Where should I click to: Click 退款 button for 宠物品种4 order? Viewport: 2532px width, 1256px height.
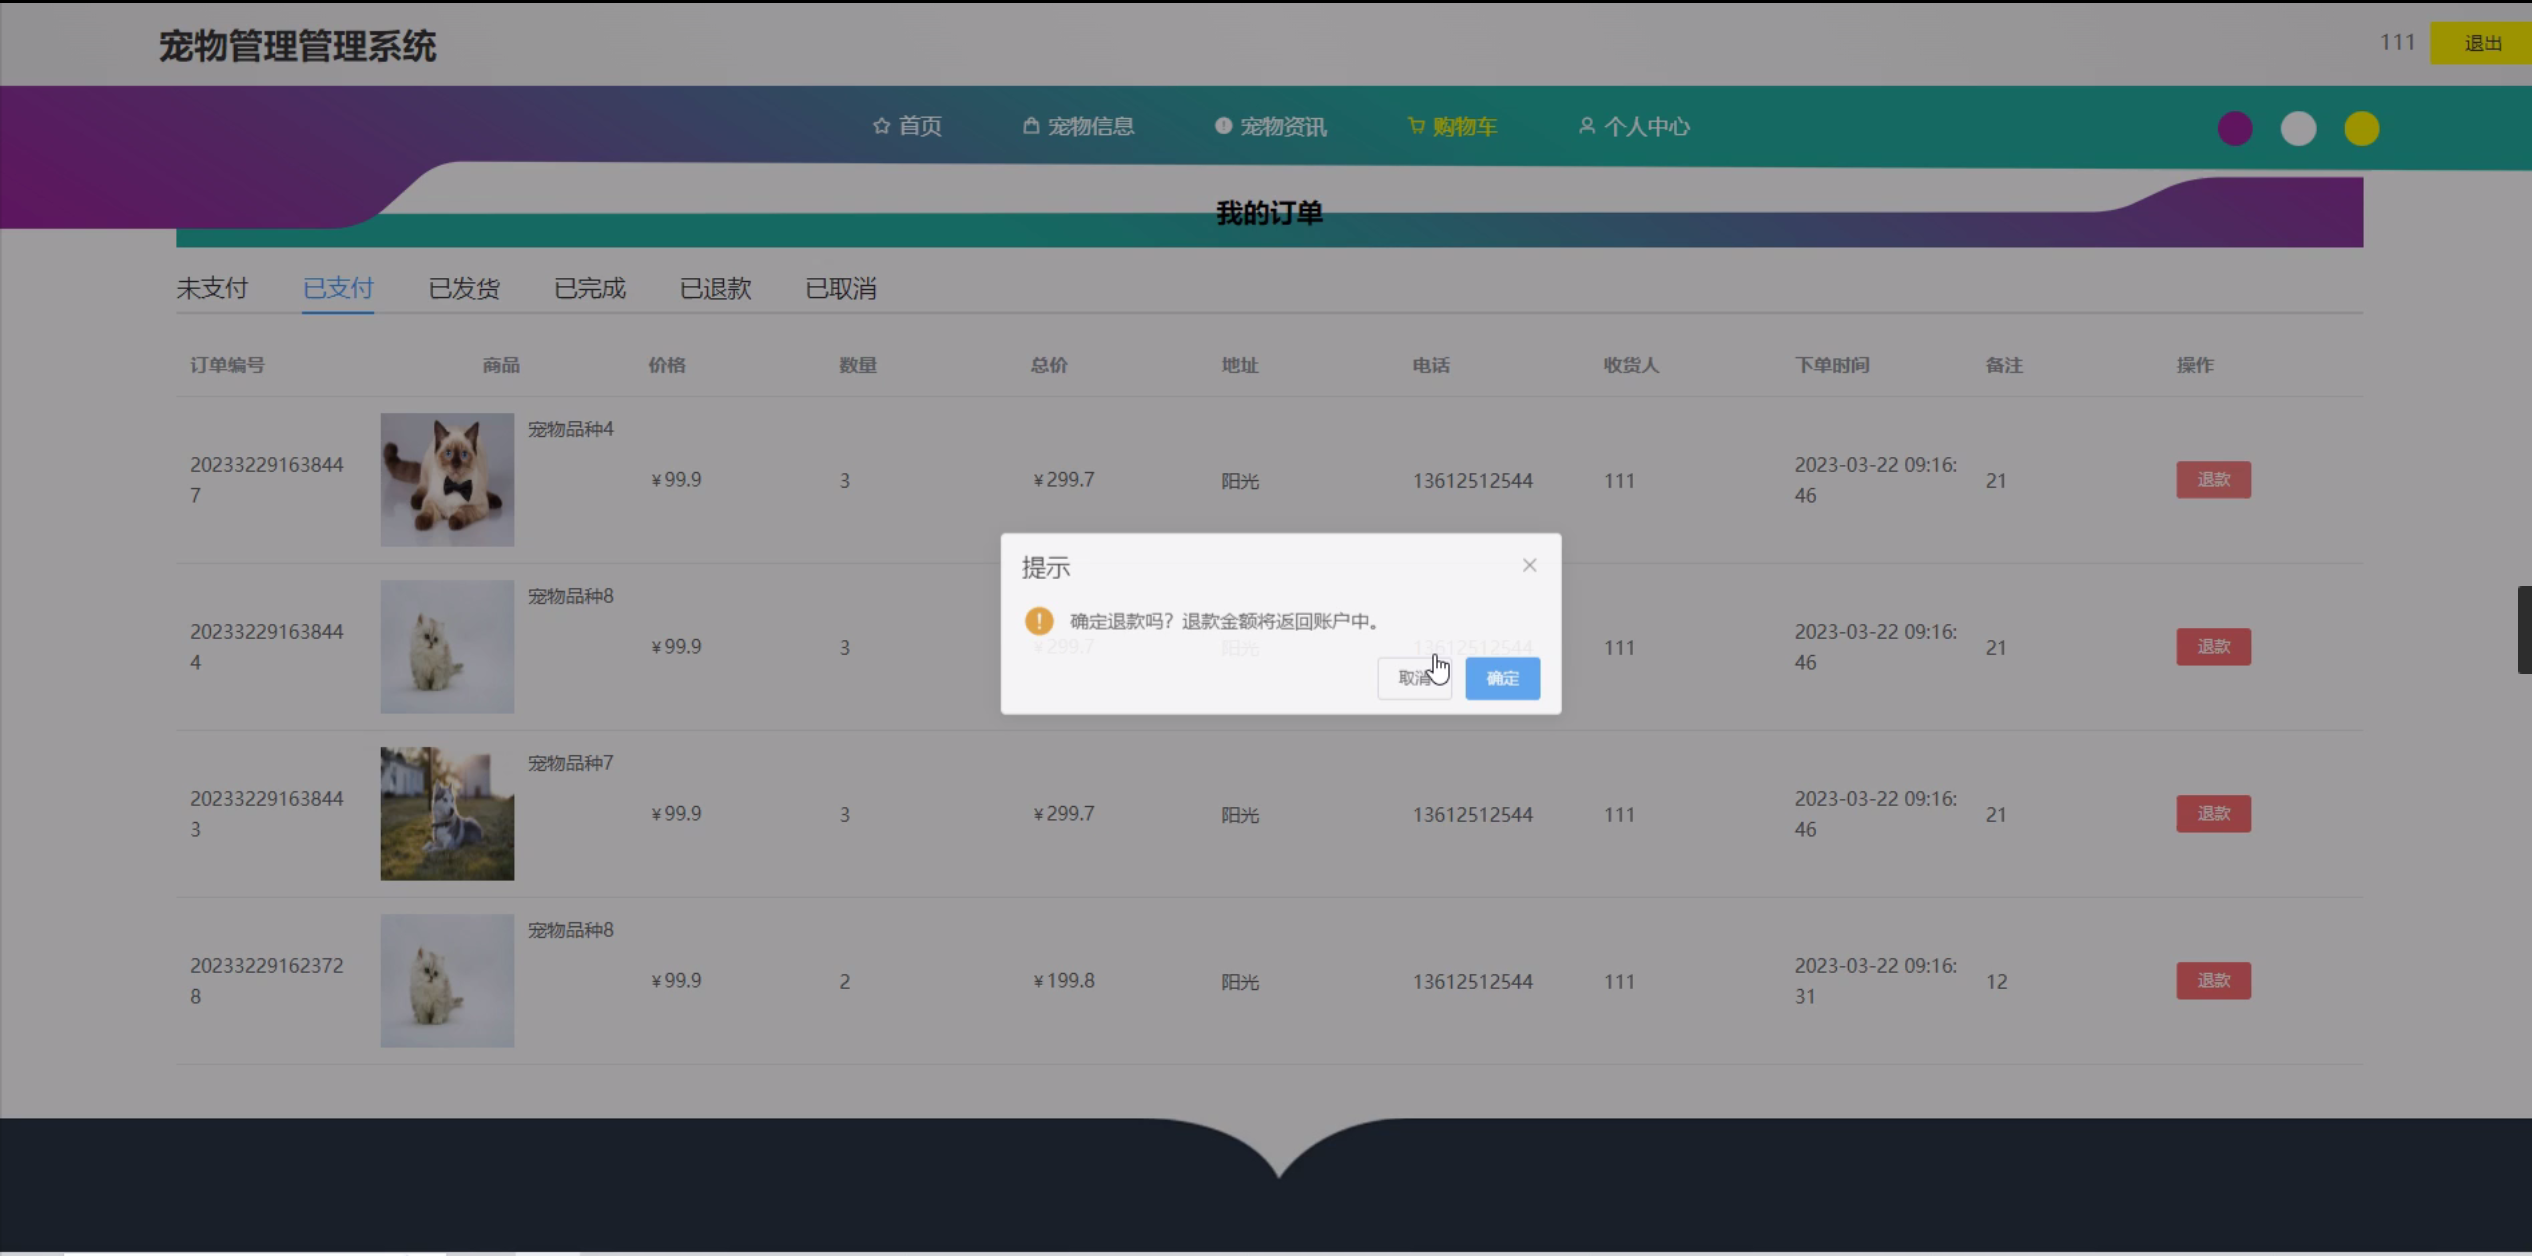(2213, 480)
